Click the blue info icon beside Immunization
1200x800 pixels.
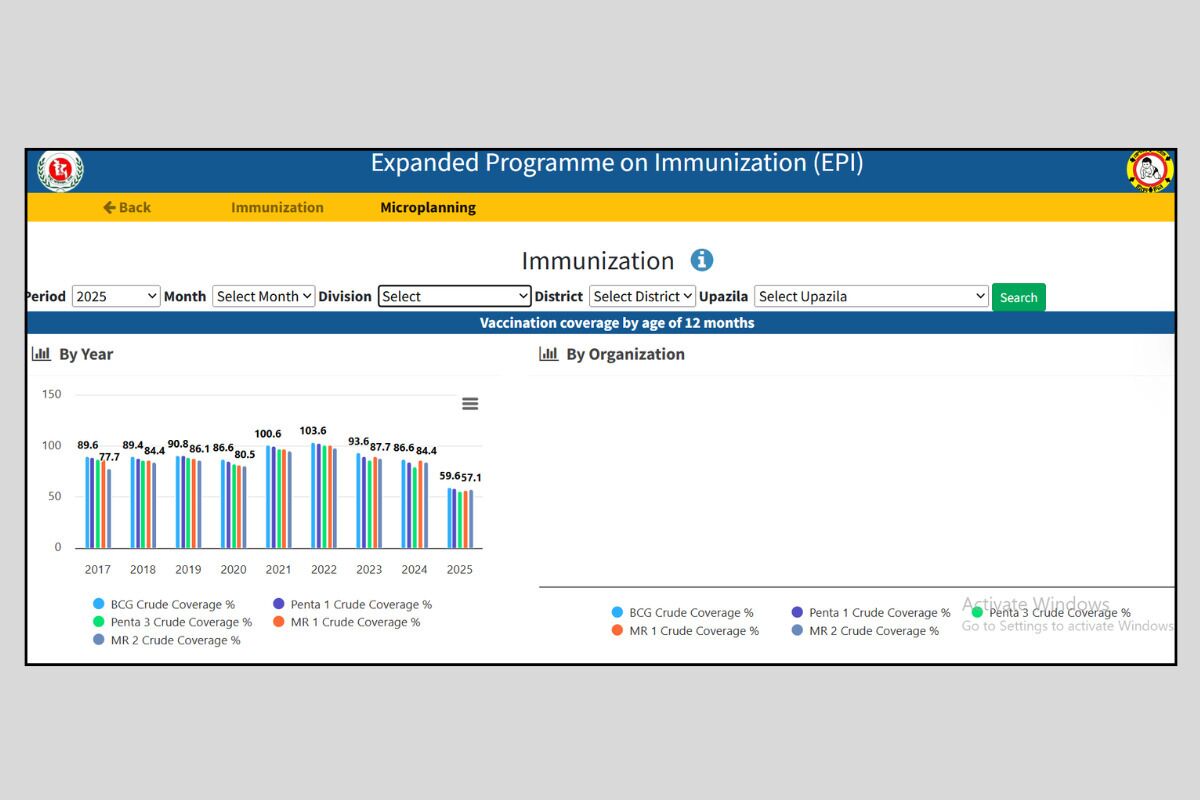pyautogui.click(x=702, y=260)
